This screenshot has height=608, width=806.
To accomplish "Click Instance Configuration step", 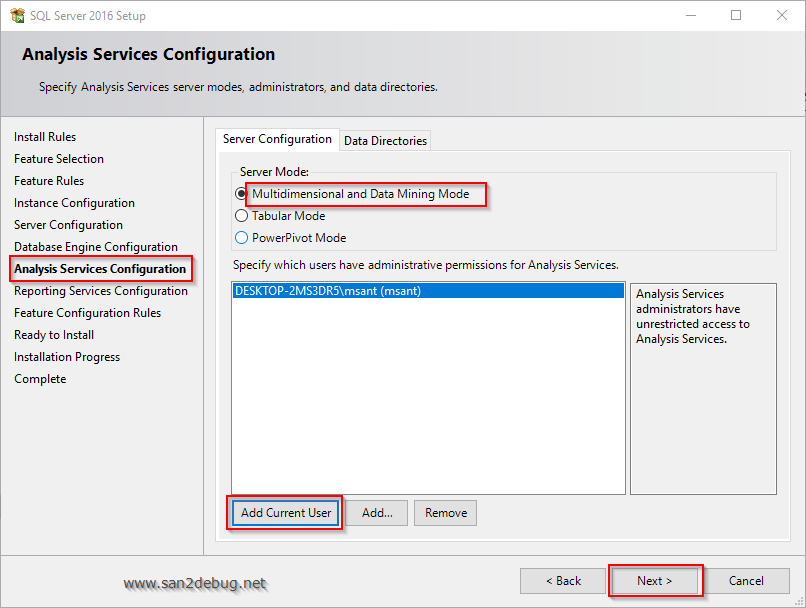I will (75, 203).
